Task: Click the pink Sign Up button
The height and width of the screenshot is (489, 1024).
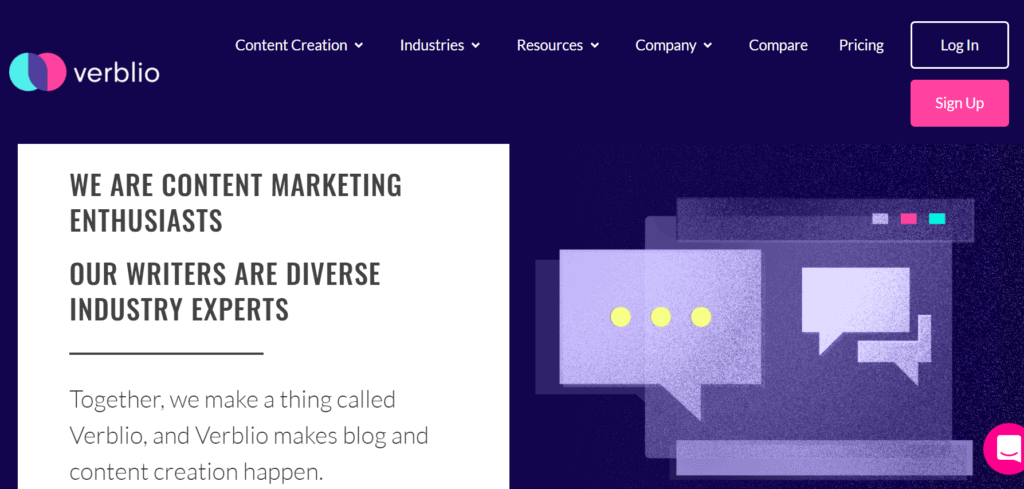Action: point(959,103)
